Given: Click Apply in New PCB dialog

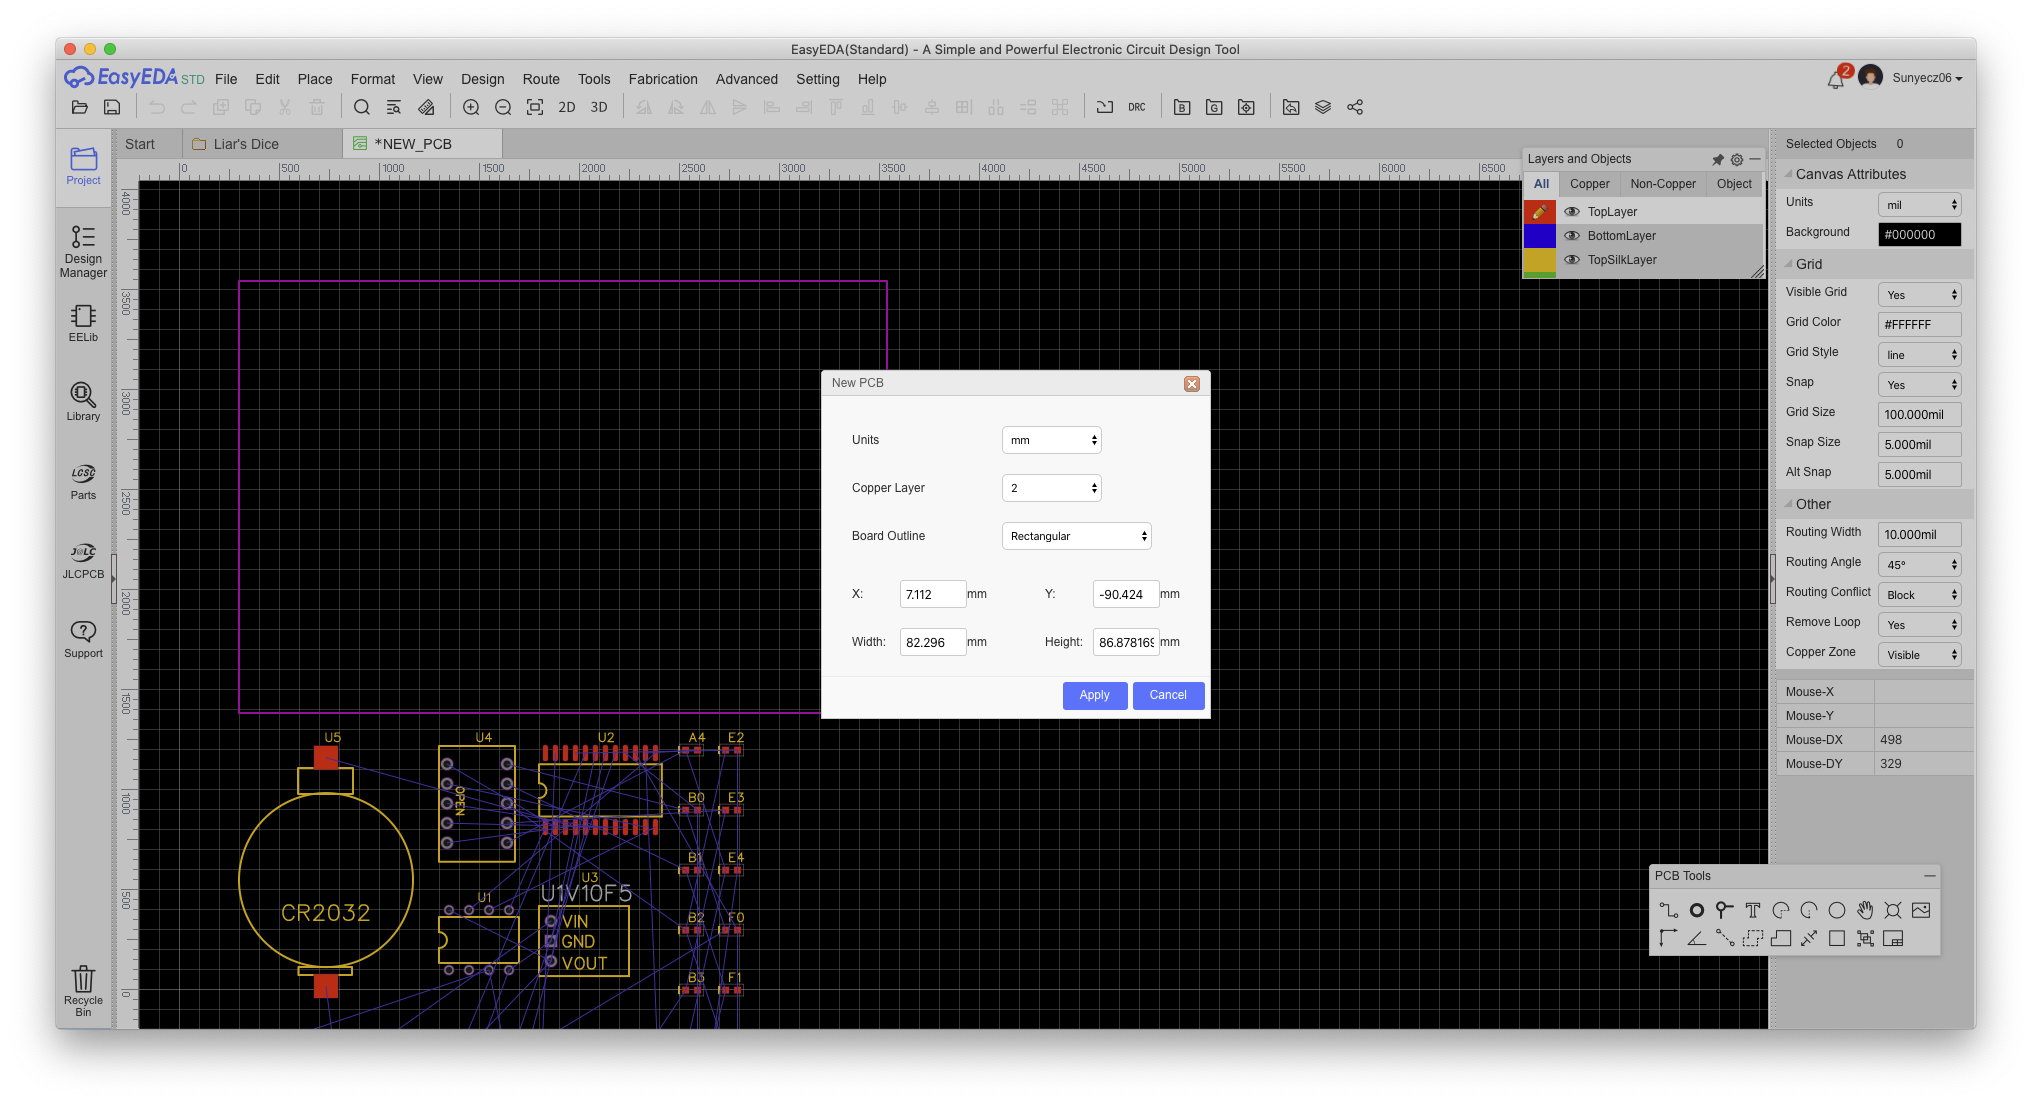Looking at the screenshot, I should [1094, 695].
